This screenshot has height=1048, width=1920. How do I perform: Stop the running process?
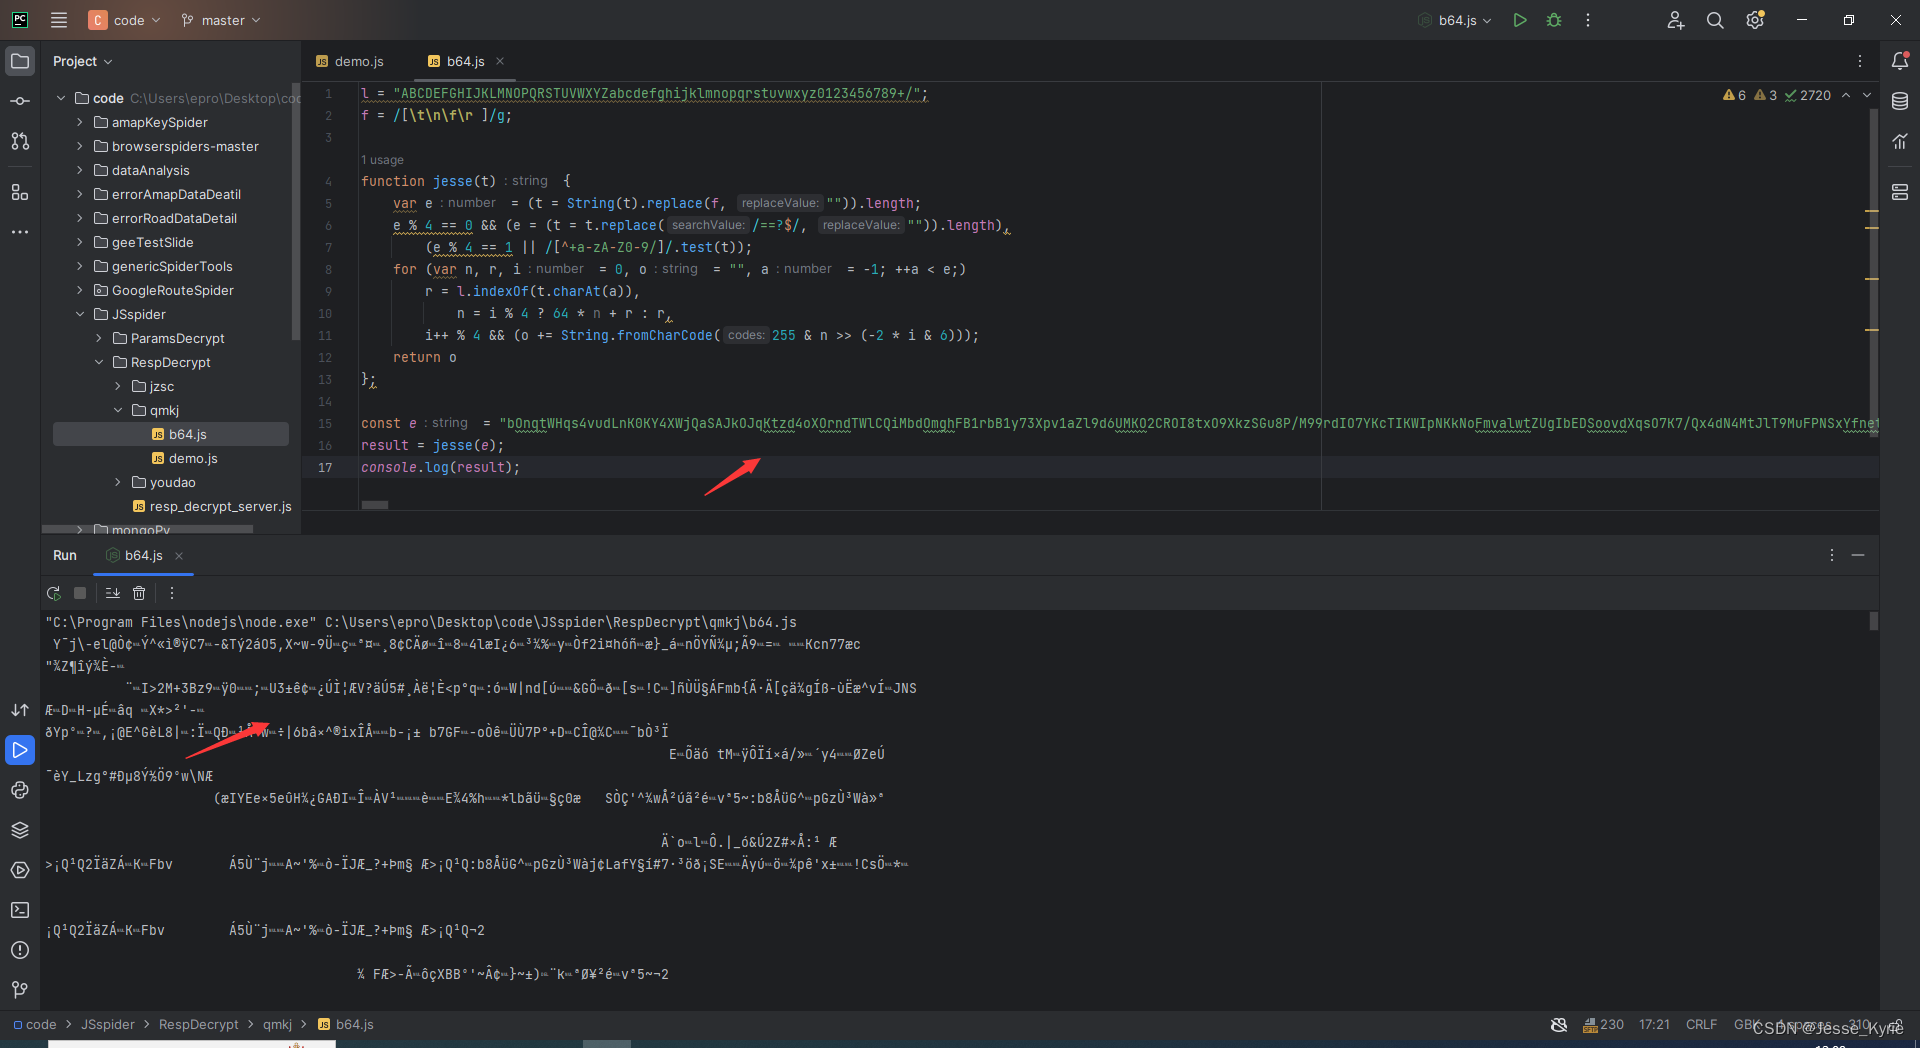tap(80, 593)
